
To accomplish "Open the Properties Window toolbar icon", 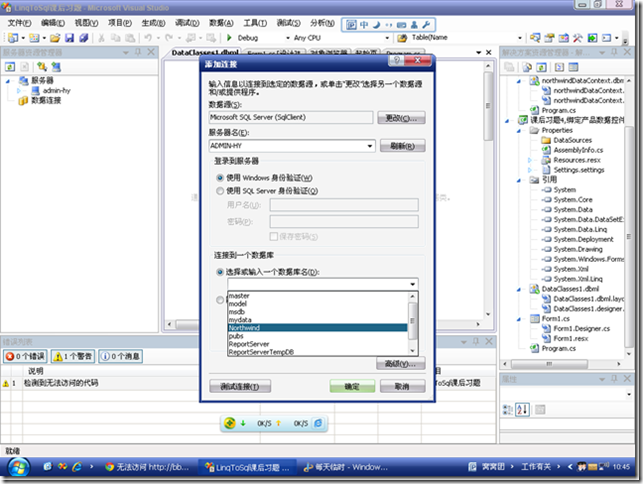I will pyautogui.click(x=549, y=38).
